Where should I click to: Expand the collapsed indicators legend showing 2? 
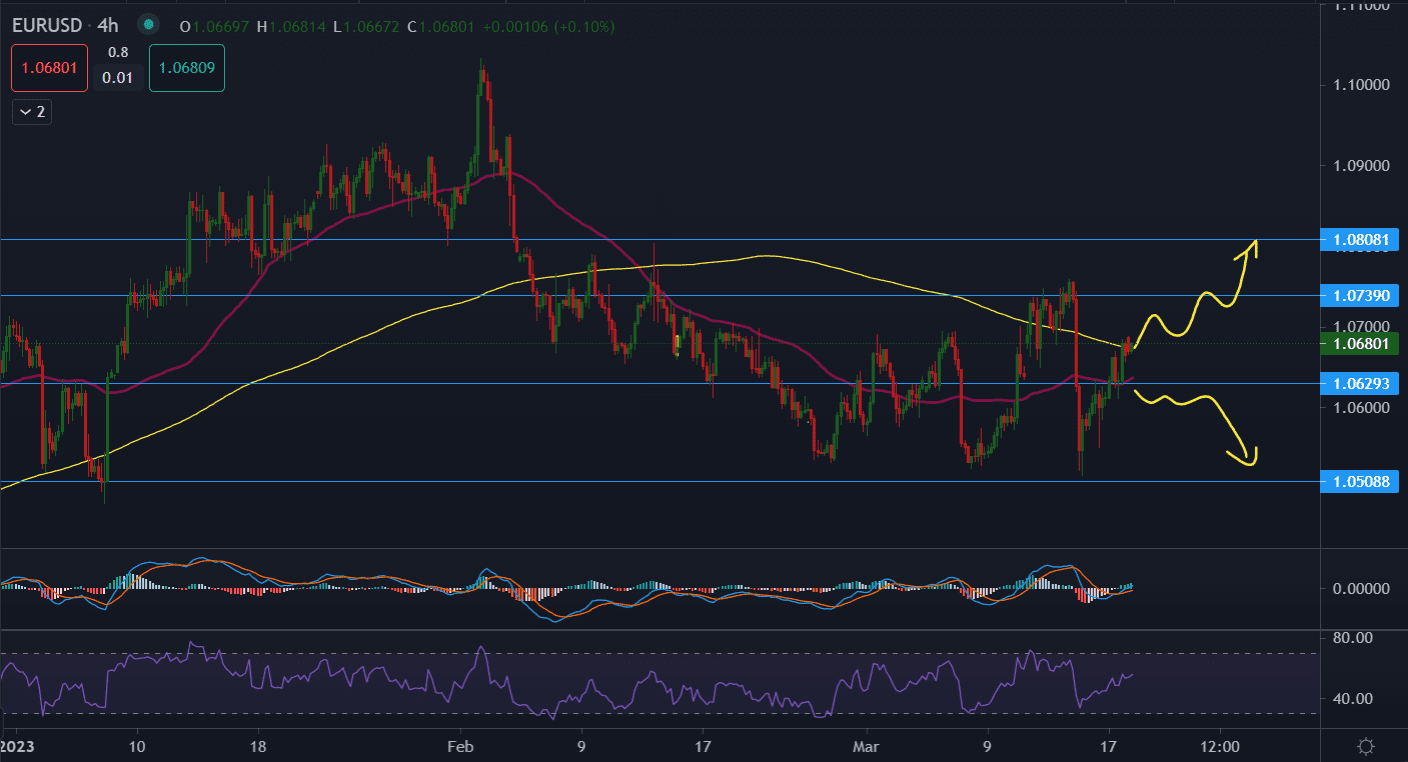coord(32,111)
